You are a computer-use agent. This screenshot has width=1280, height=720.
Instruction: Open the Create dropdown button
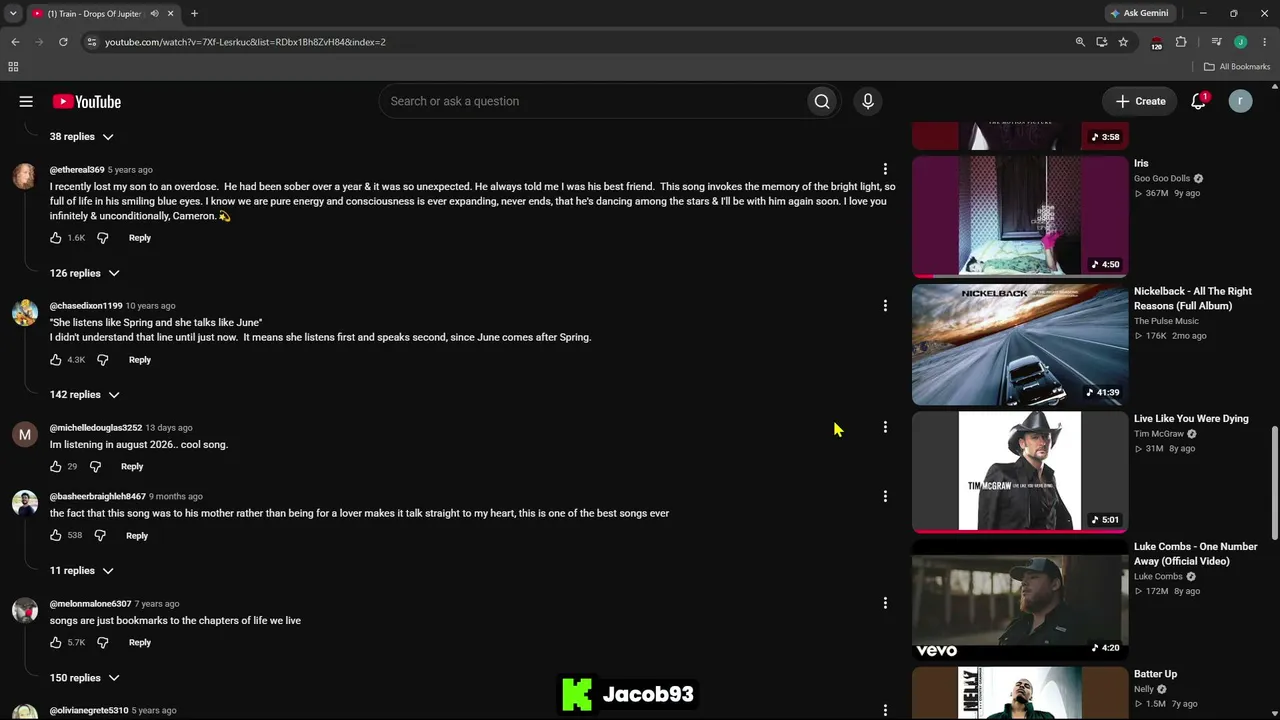coord(1140,101)
